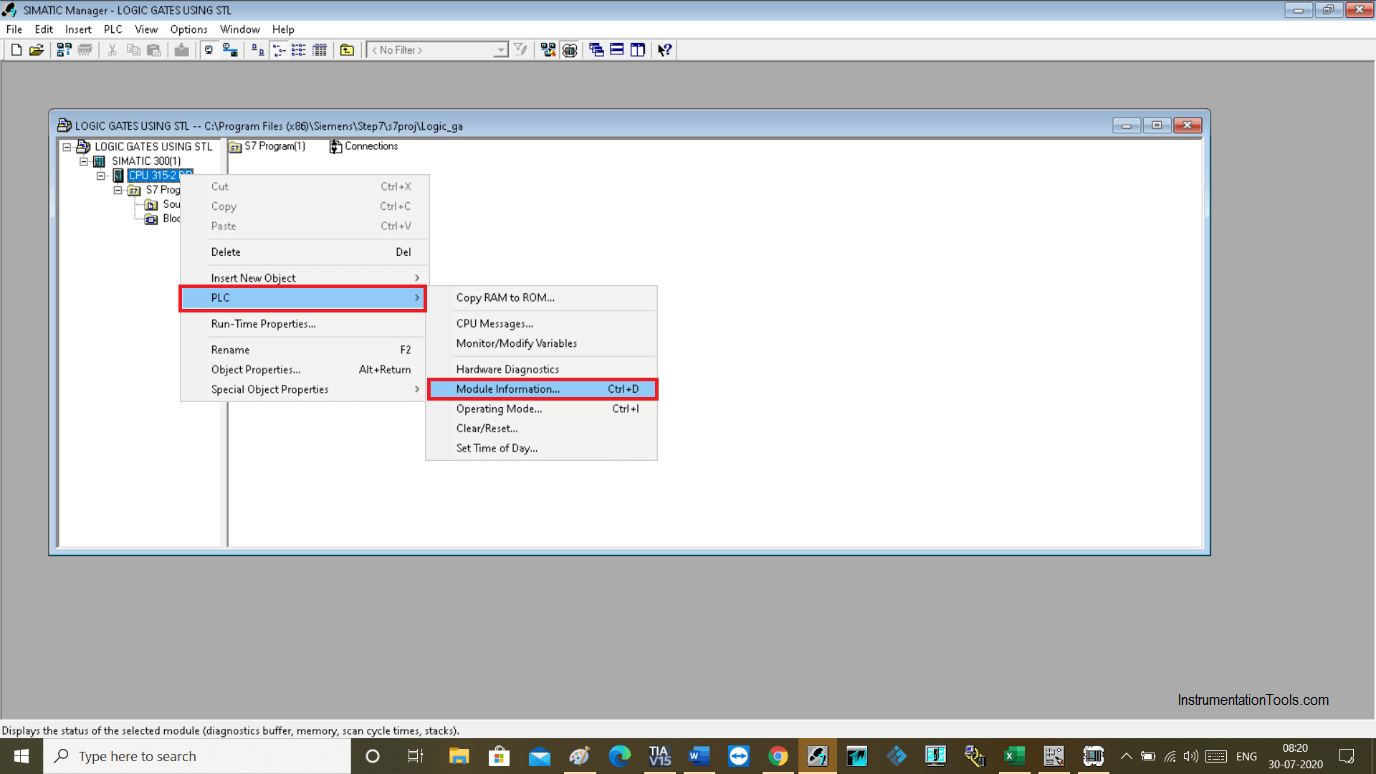The height and width of the screenshot is (774, 1376).
Task: Select the Sources folder in tree
Action: (x=171, y=204)
